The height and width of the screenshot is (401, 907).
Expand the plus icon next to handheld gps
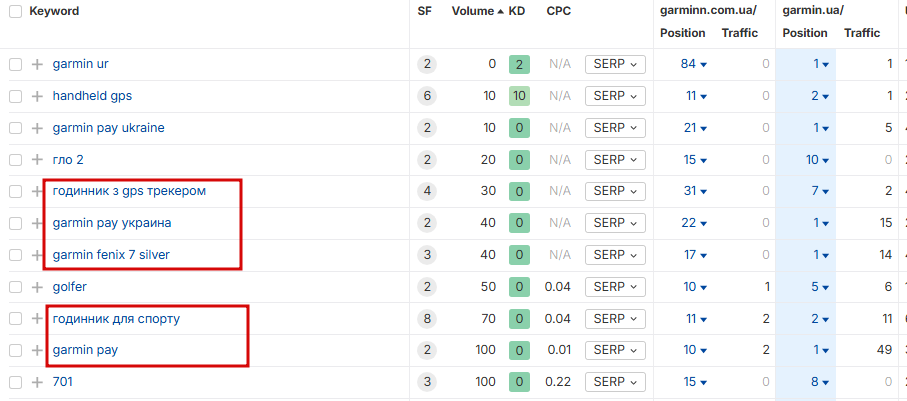point(37,96)
